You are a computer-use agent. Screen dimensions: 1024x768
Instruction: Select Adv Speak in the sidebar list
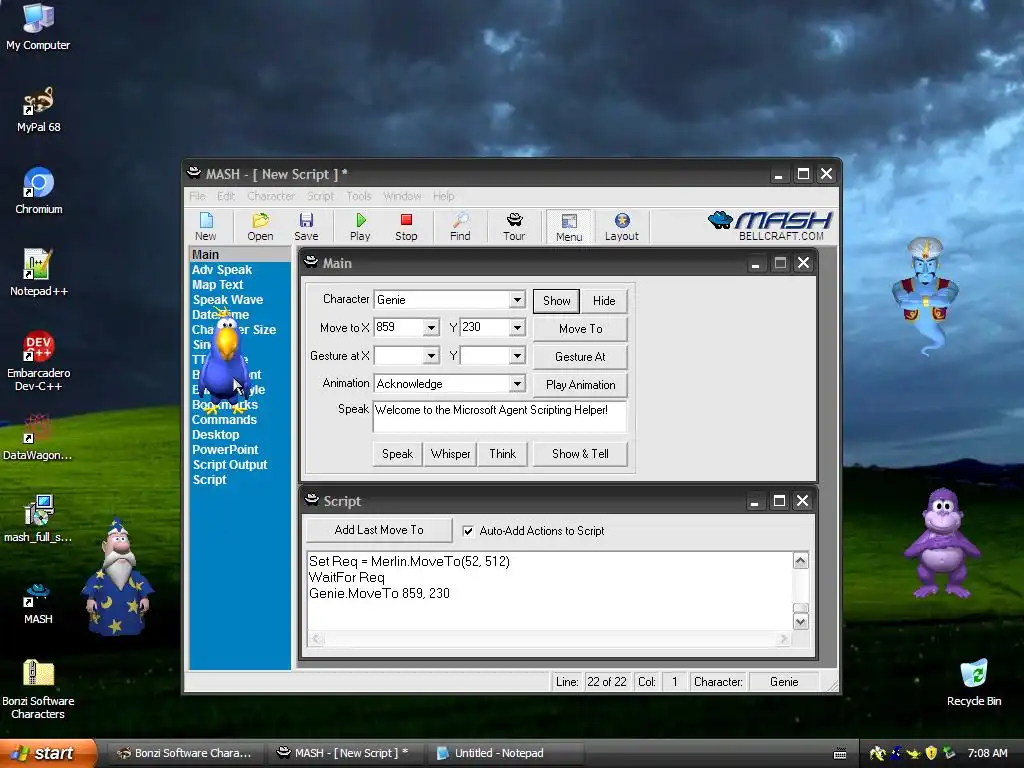pyautogui.click(x=221, y=270)
